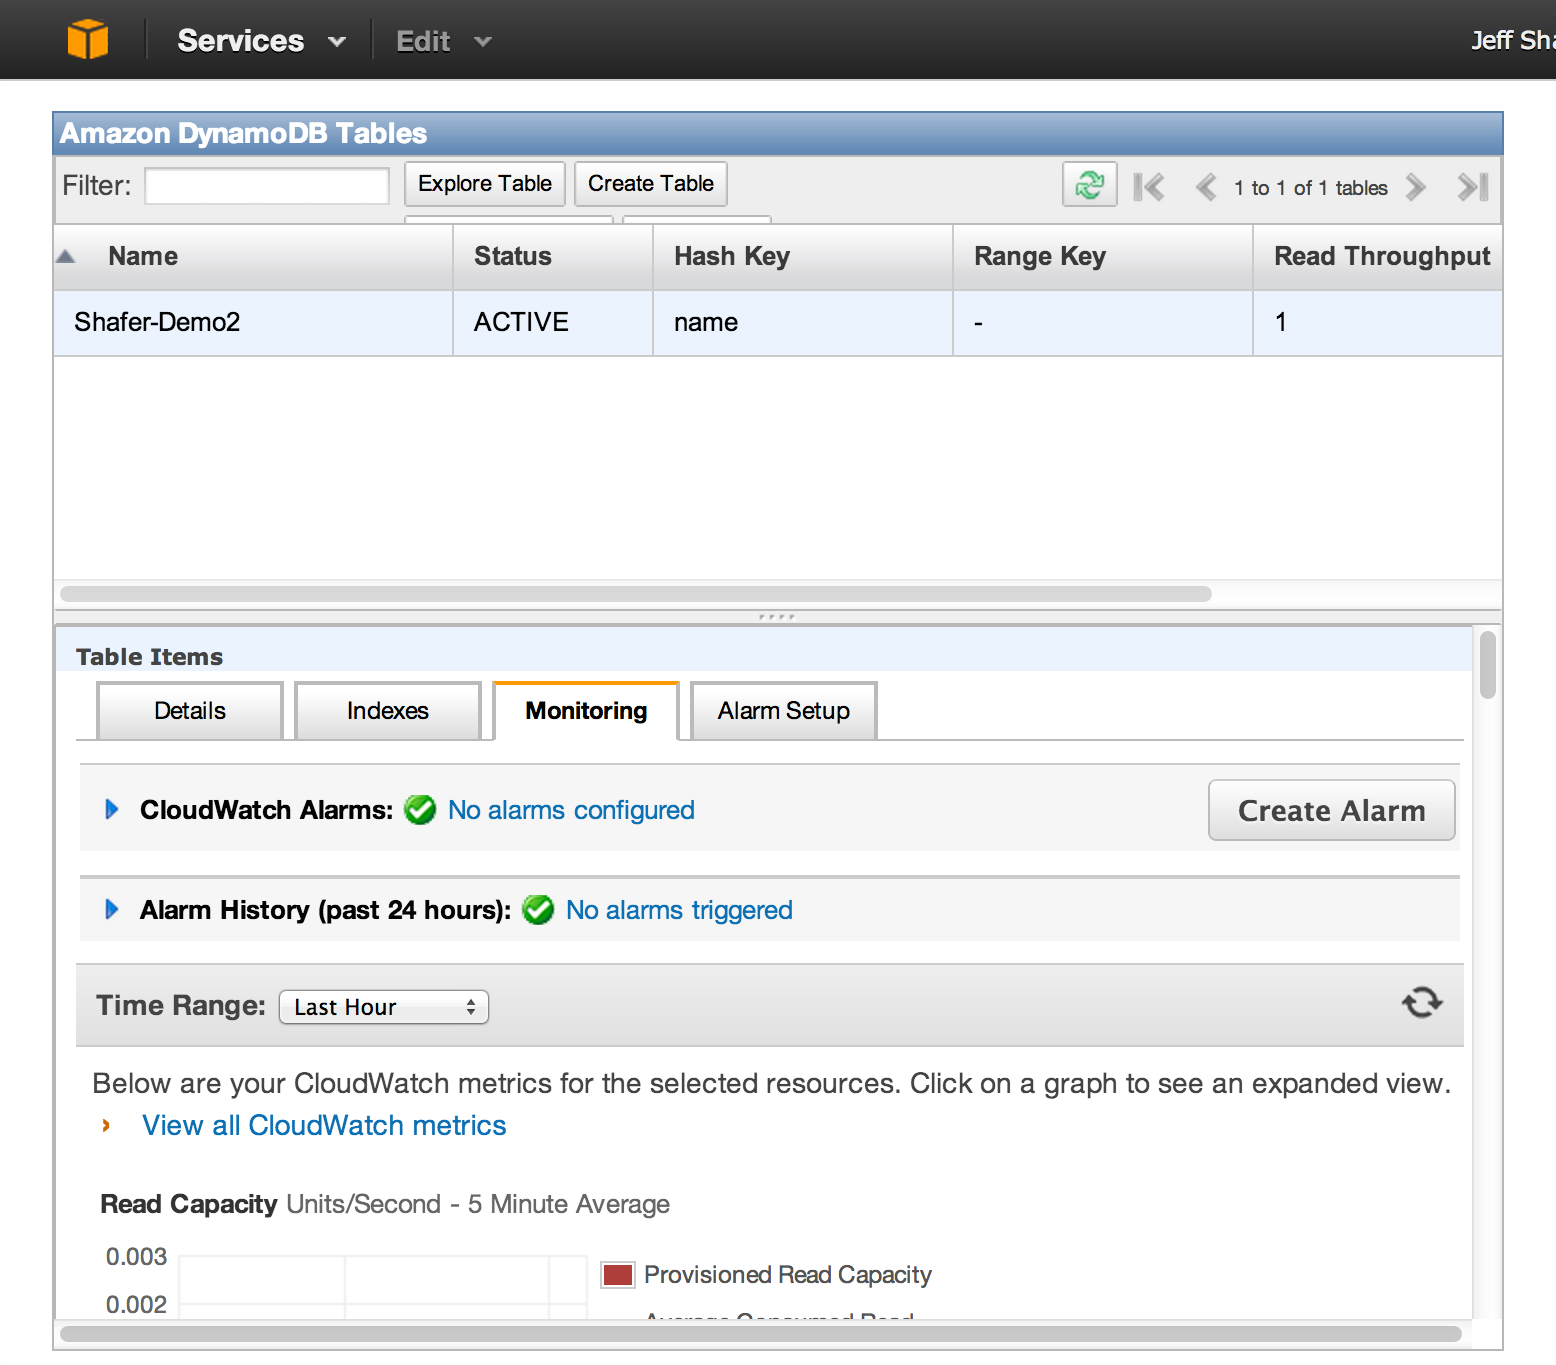Refresh the DynamoDB tables list
The height and width of the screenshot is (1365, 1556).
1089,184
